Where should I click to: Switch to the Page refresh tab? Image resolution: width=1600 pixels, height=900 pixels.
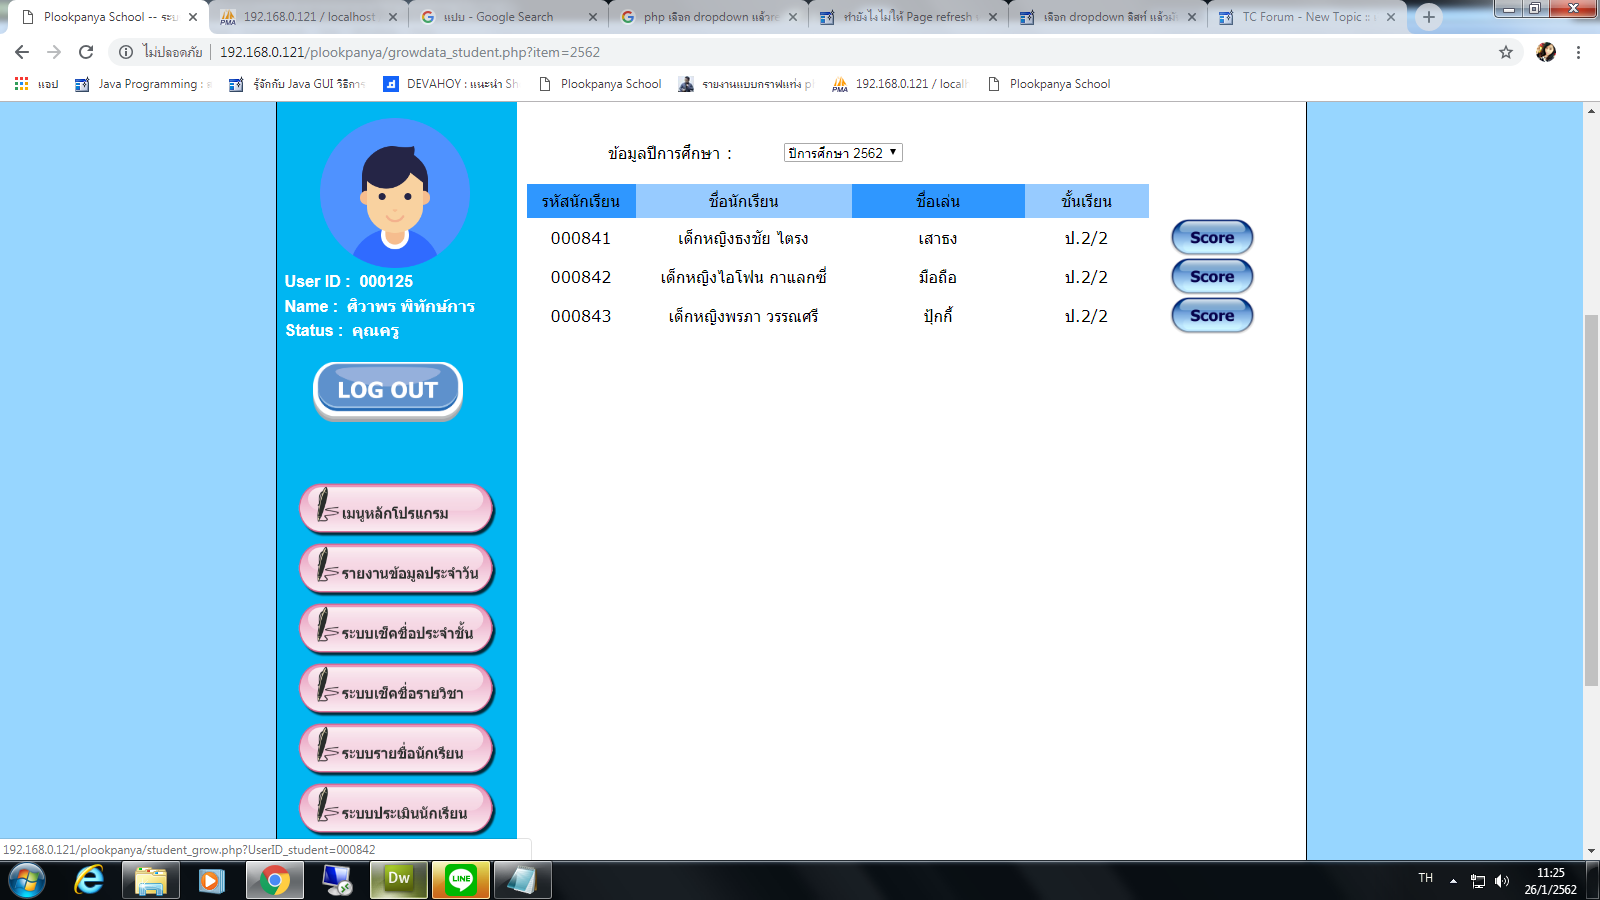click(908, 17)
